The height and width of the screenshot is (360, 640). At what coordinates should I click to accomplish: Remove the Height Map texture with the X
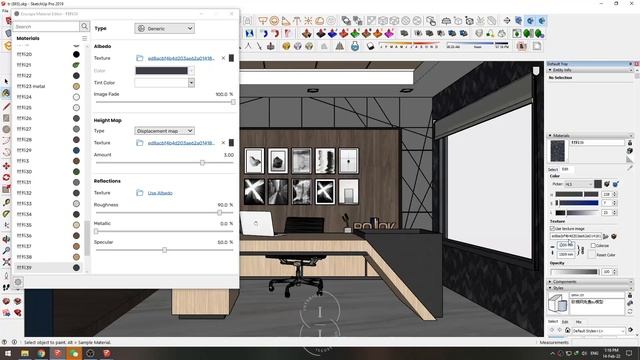pos(223,143)
